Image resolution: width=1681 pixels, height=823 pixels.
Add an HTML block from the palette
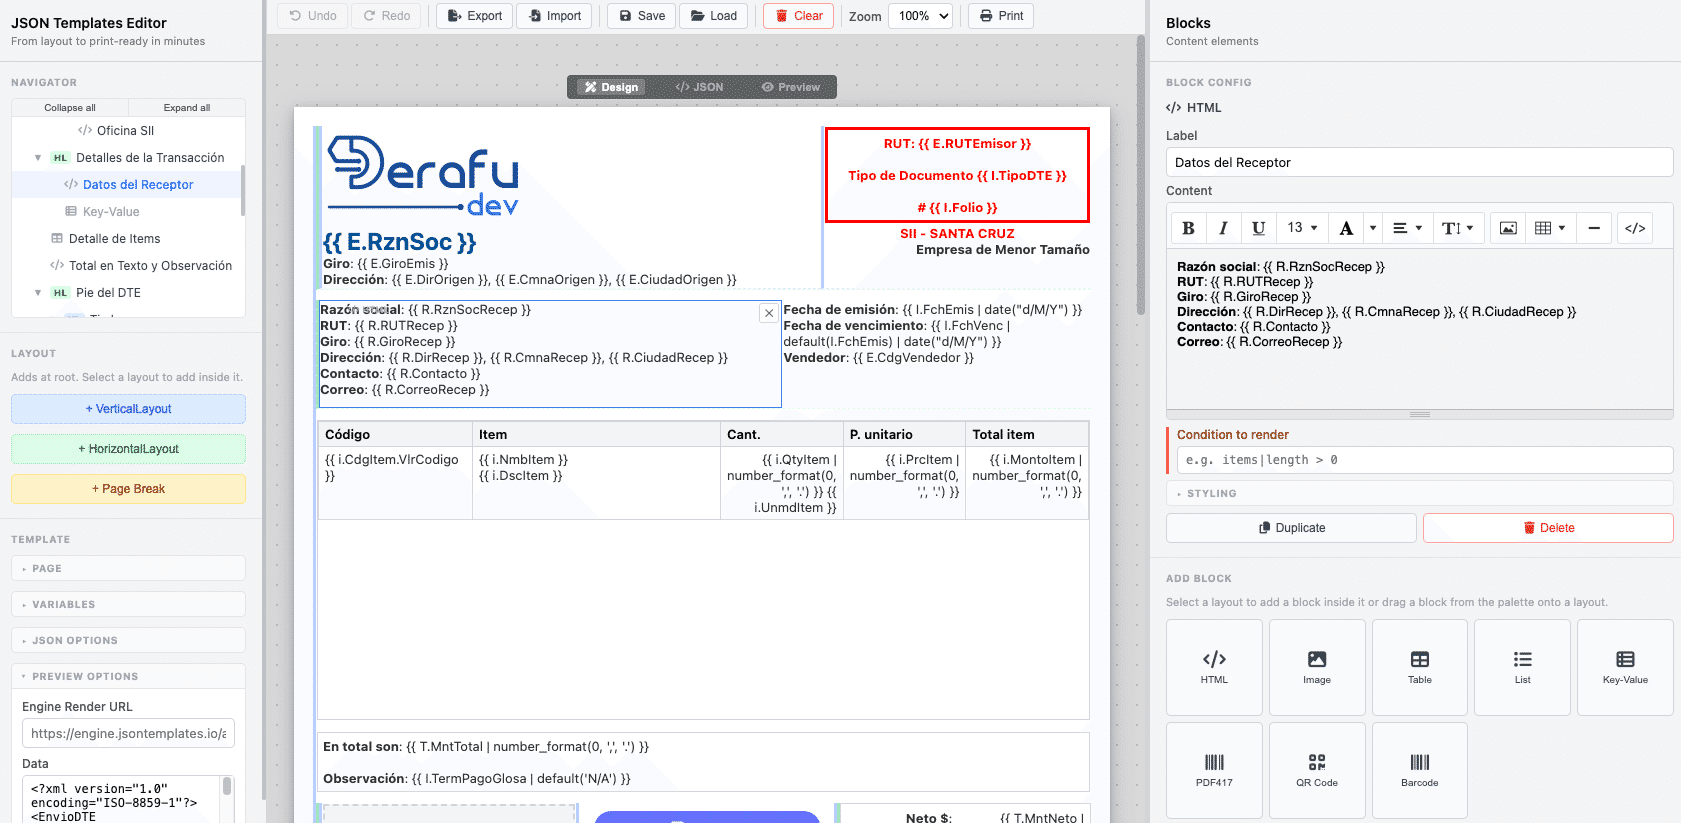1214,667
